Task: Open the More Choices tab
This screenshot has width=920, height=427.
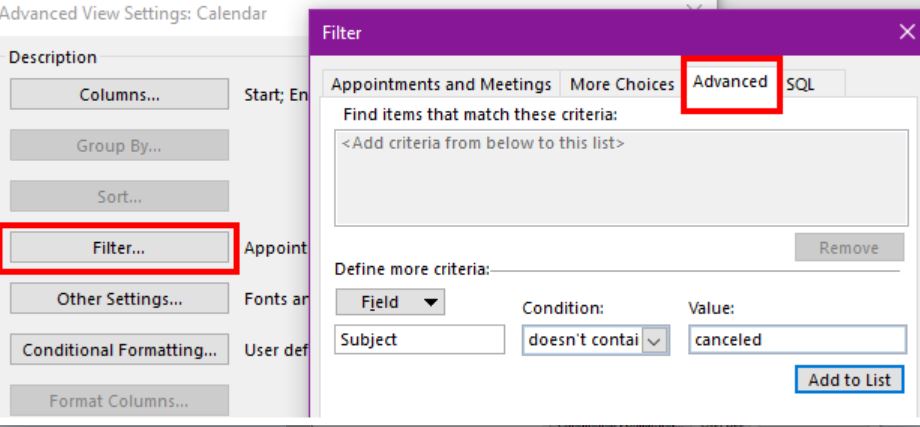Action: (622, 84)
